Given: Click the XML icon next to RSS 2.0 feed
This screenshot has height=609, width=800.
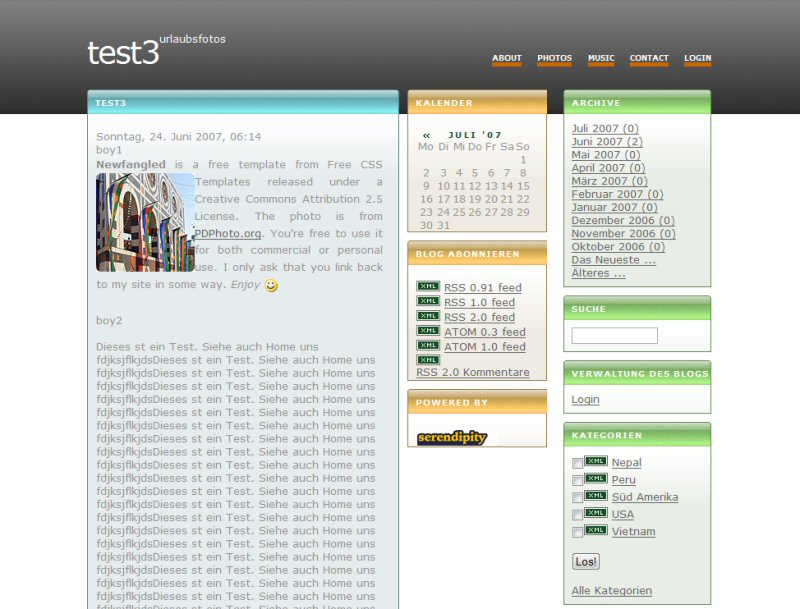Looking at the screenshot, I should pos(428,316).
